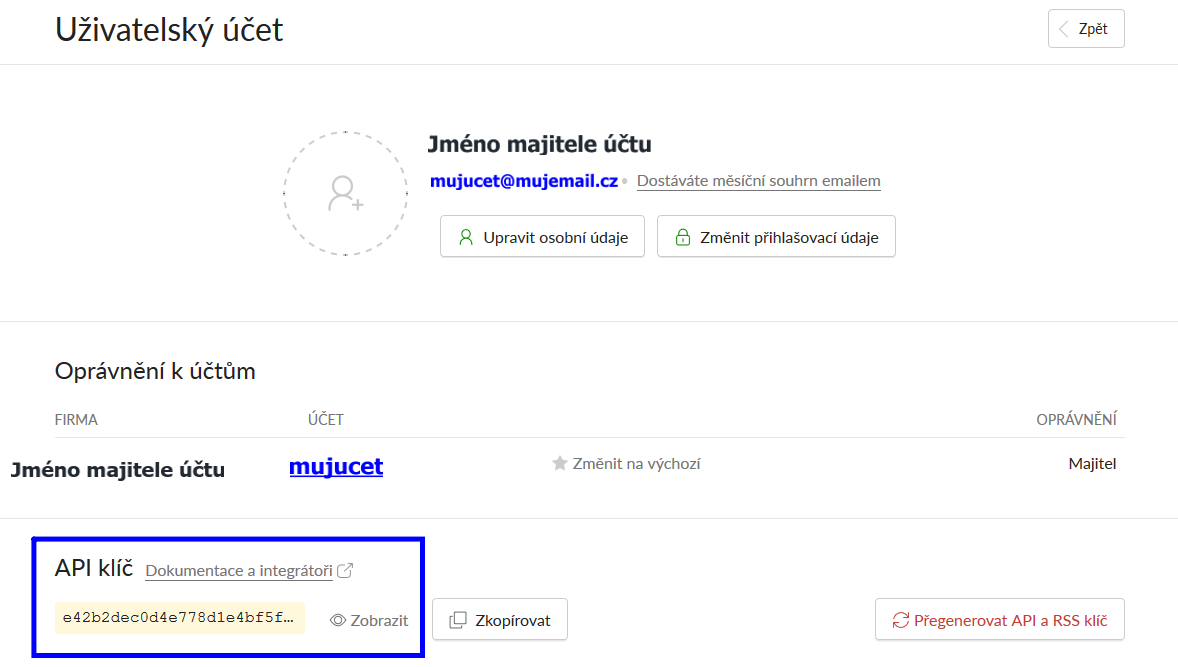Click the lock icon in Změnit přihlašovací údaje
Screen dimensions: 1178x667
[683, 238]
